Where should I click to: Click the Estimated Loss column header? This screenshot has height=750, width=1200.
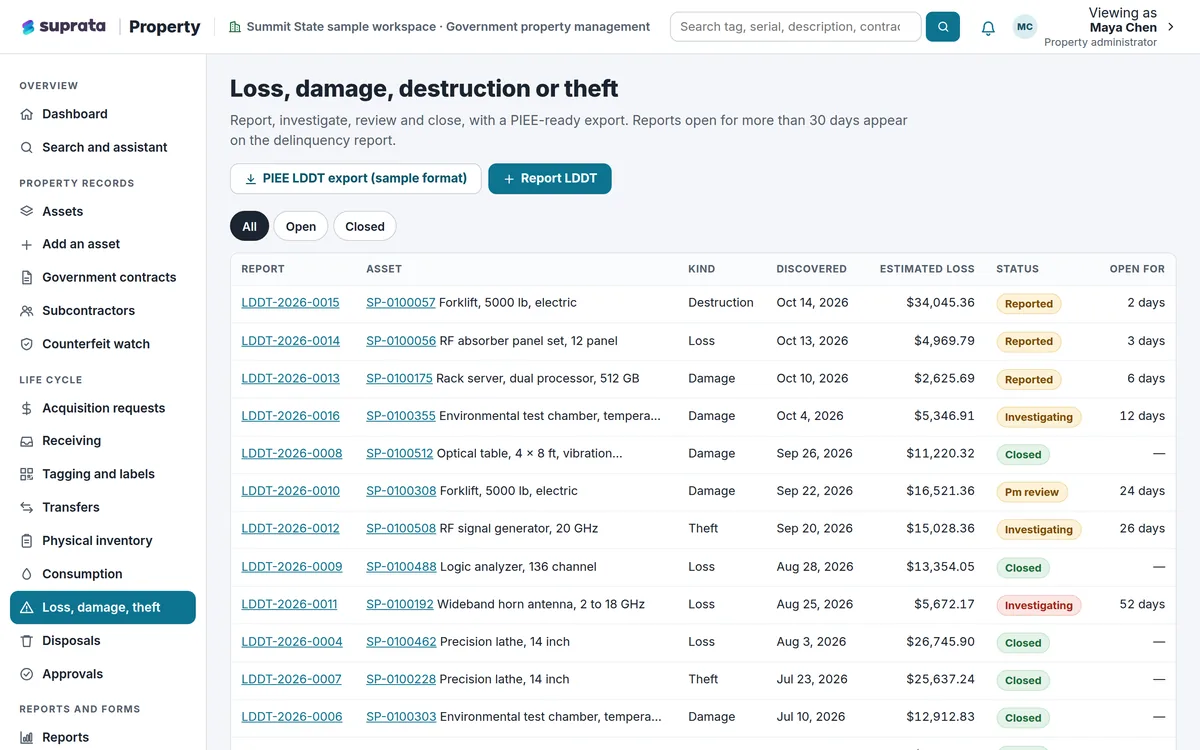(x=927, y=269)
